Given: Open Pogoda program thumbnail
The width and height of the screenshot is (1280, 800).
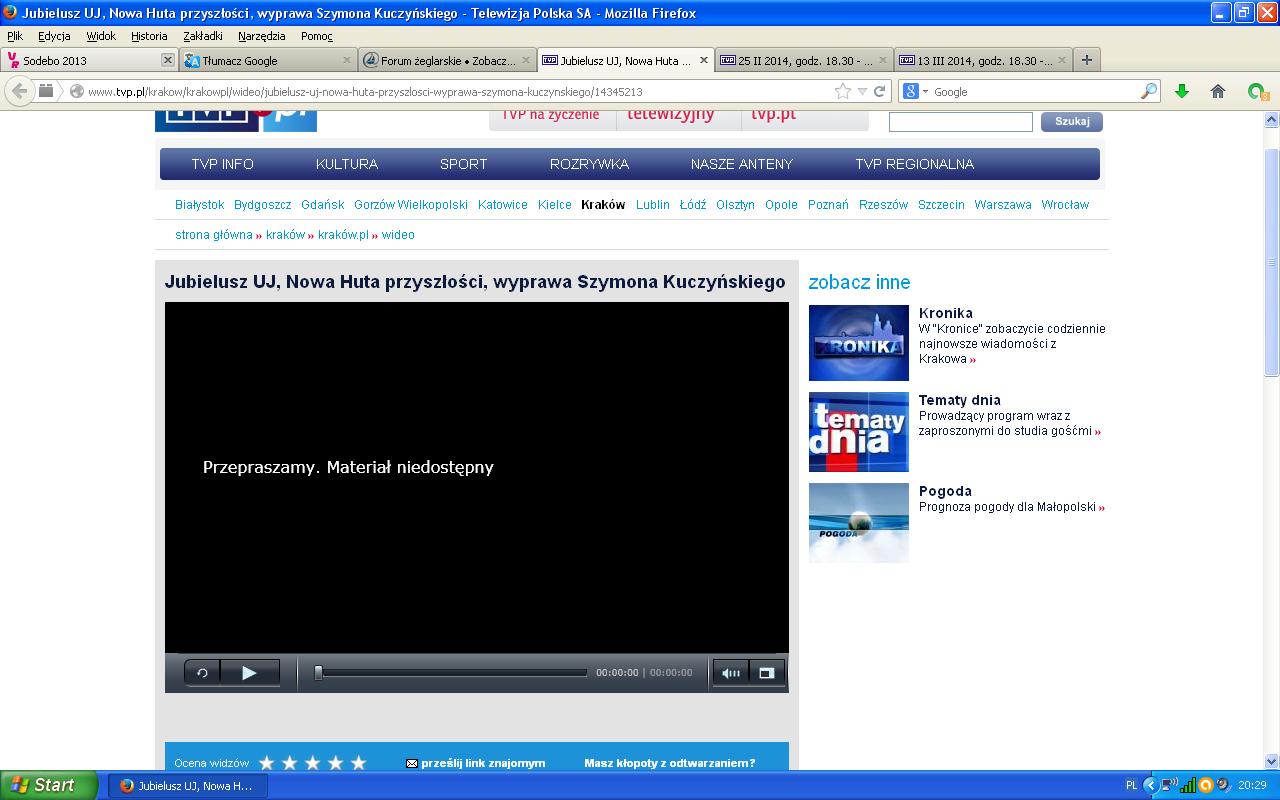Looking at the screenshot, I should pos(858,523).
